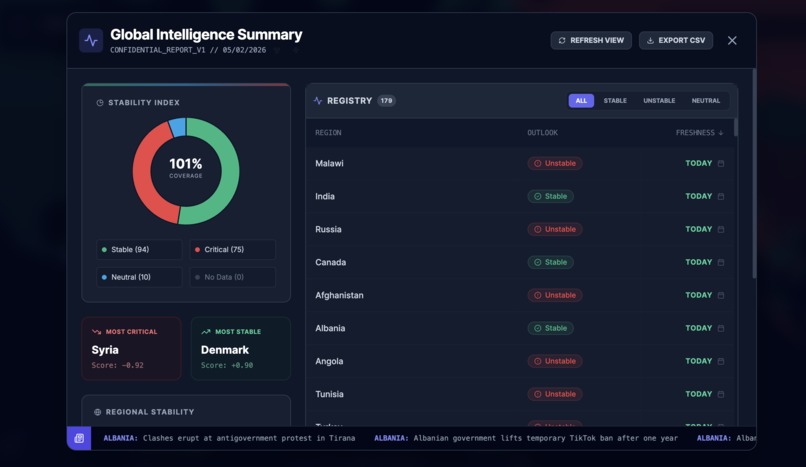The image size is (806, 467).
Task: Click the calendar icon in Afghanistan row
Action: tap(721, 295)
